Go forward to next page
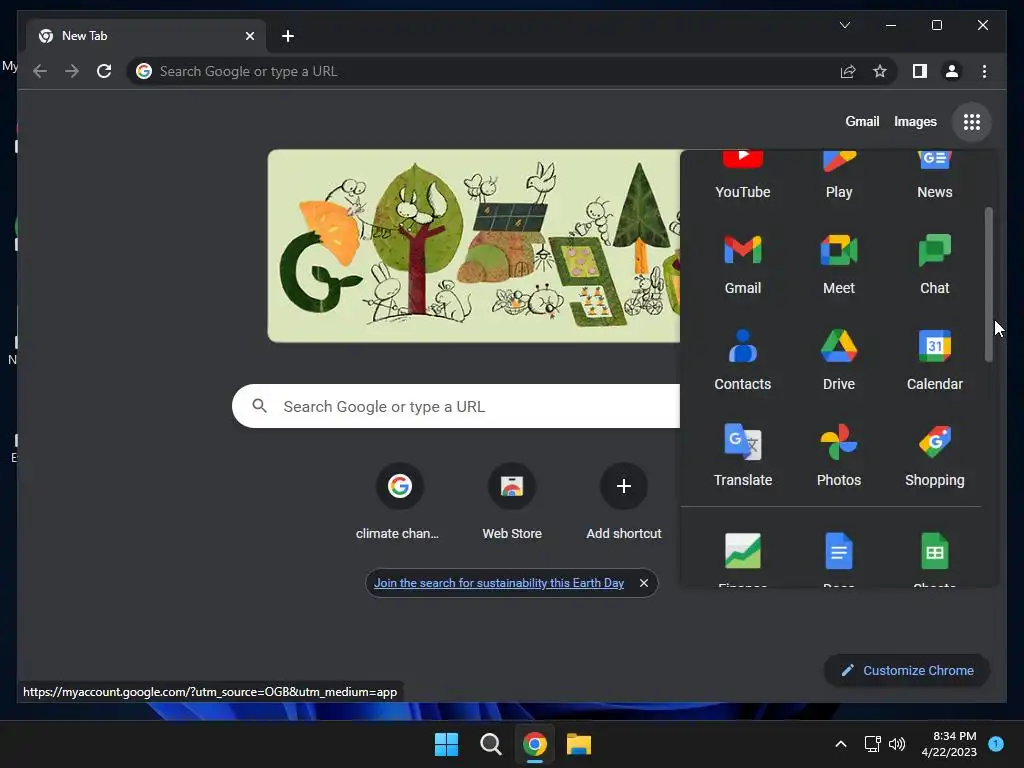This screenshot has height=768, width=1024. click(x=72, y=71)
